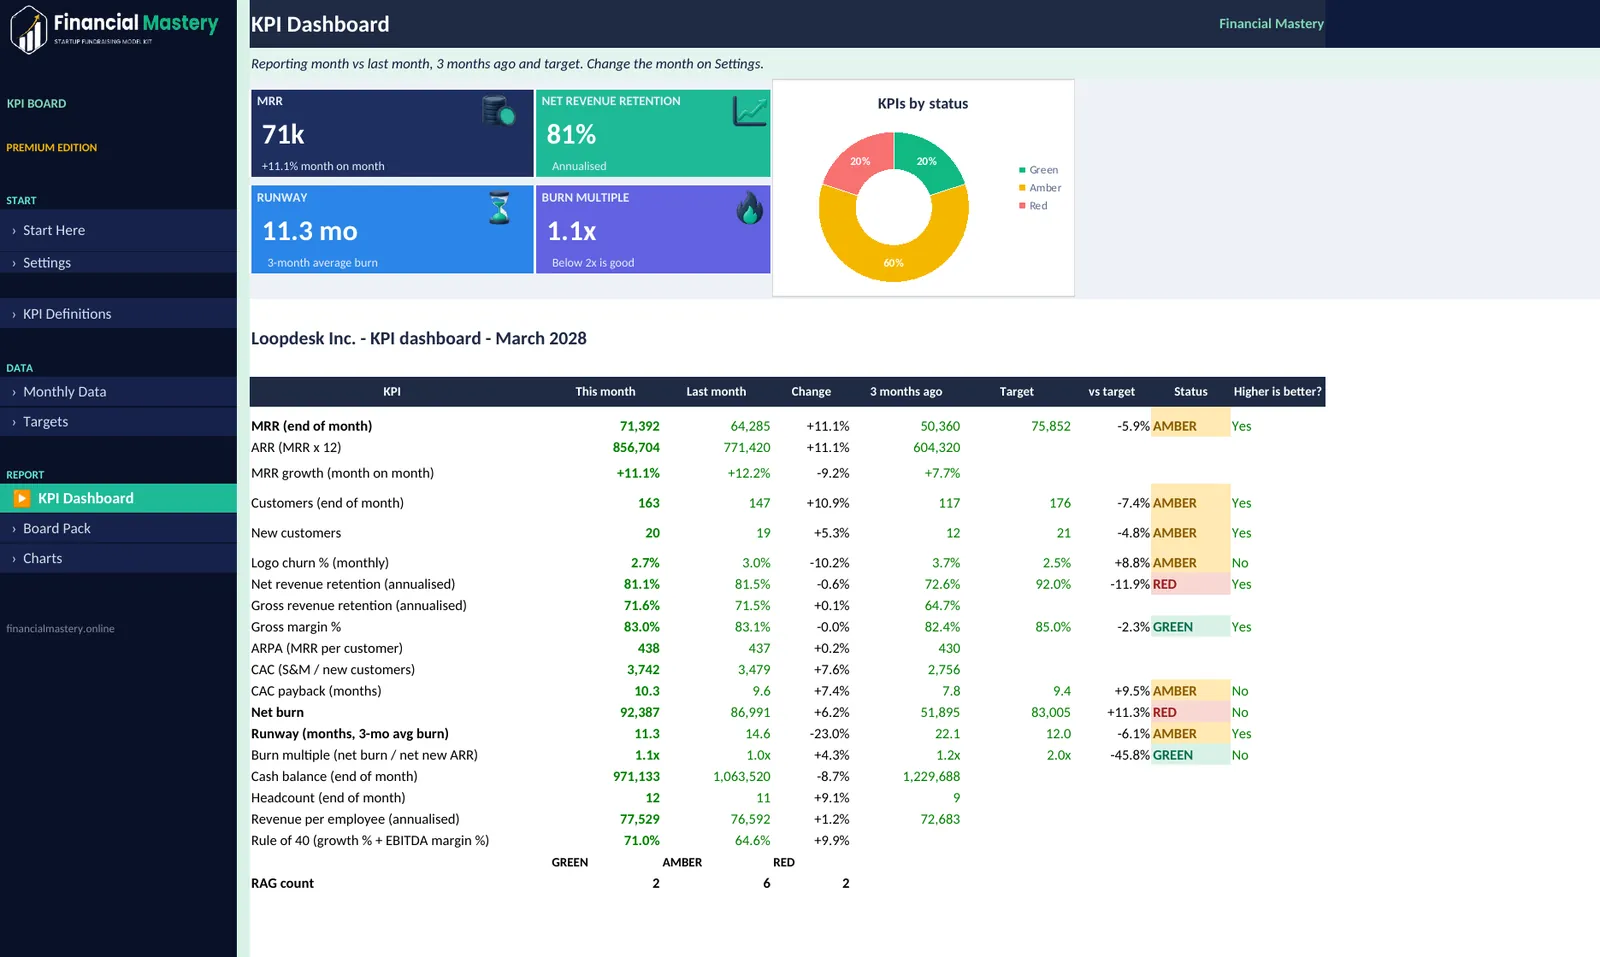Click the red legend swatch

pyautogui.click(x=1022, y=206)
